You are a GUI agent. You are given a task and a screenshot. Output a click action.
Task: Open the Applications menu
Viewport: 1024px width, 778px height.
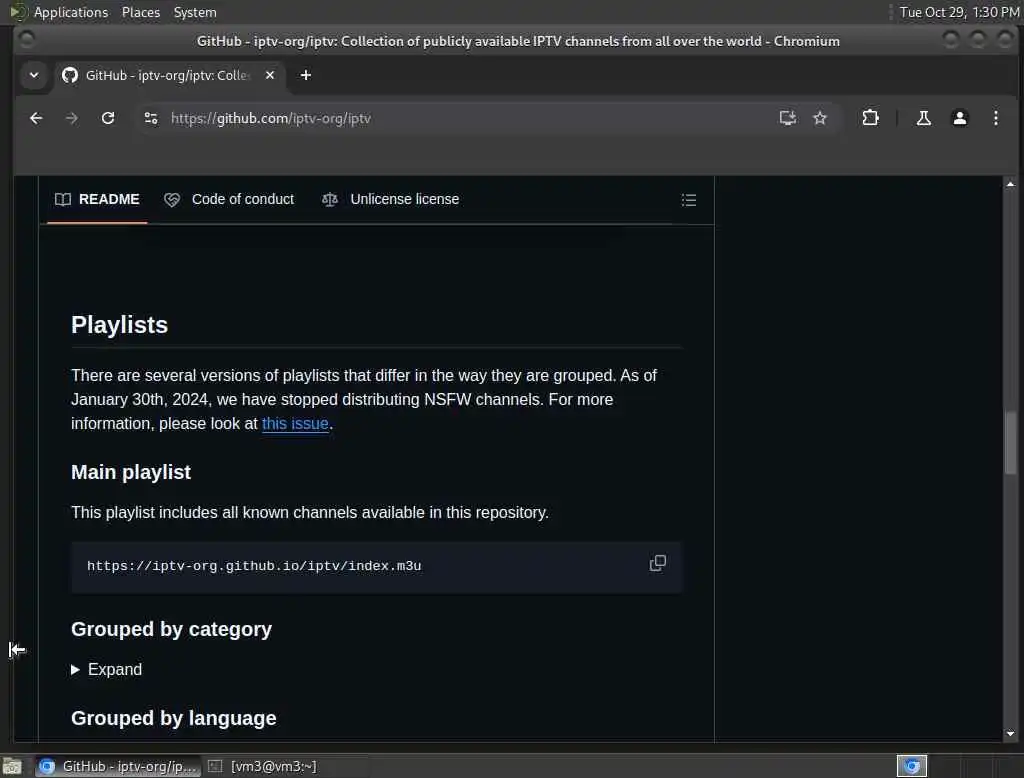pos(71,12)
